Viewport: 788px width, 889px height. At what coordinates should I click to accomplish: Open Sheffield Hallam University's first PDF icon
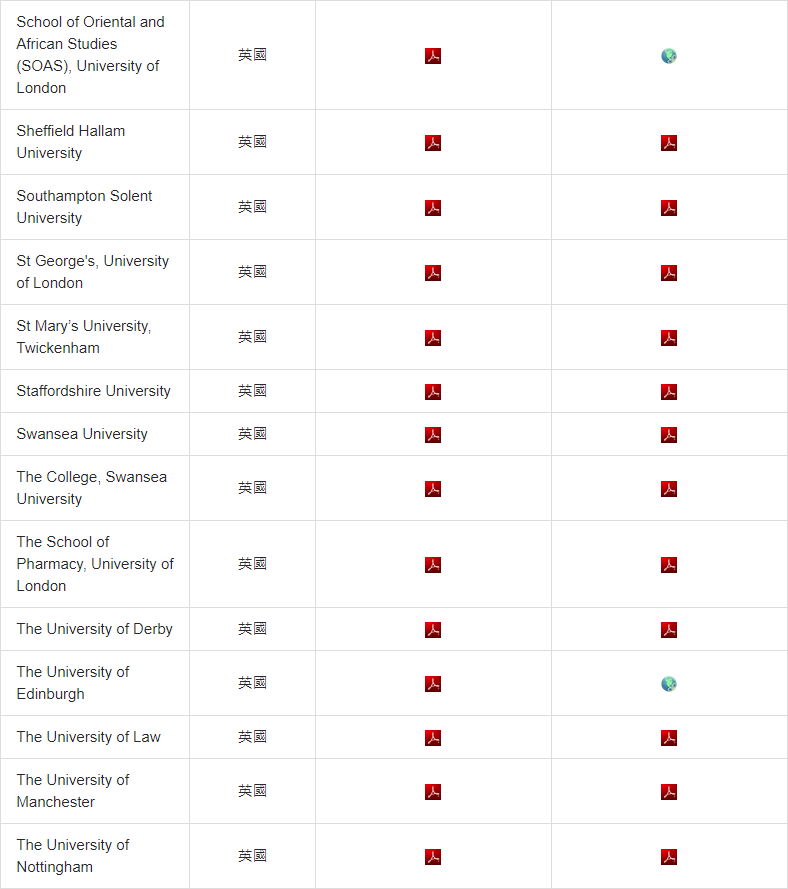tap(433, 143)
